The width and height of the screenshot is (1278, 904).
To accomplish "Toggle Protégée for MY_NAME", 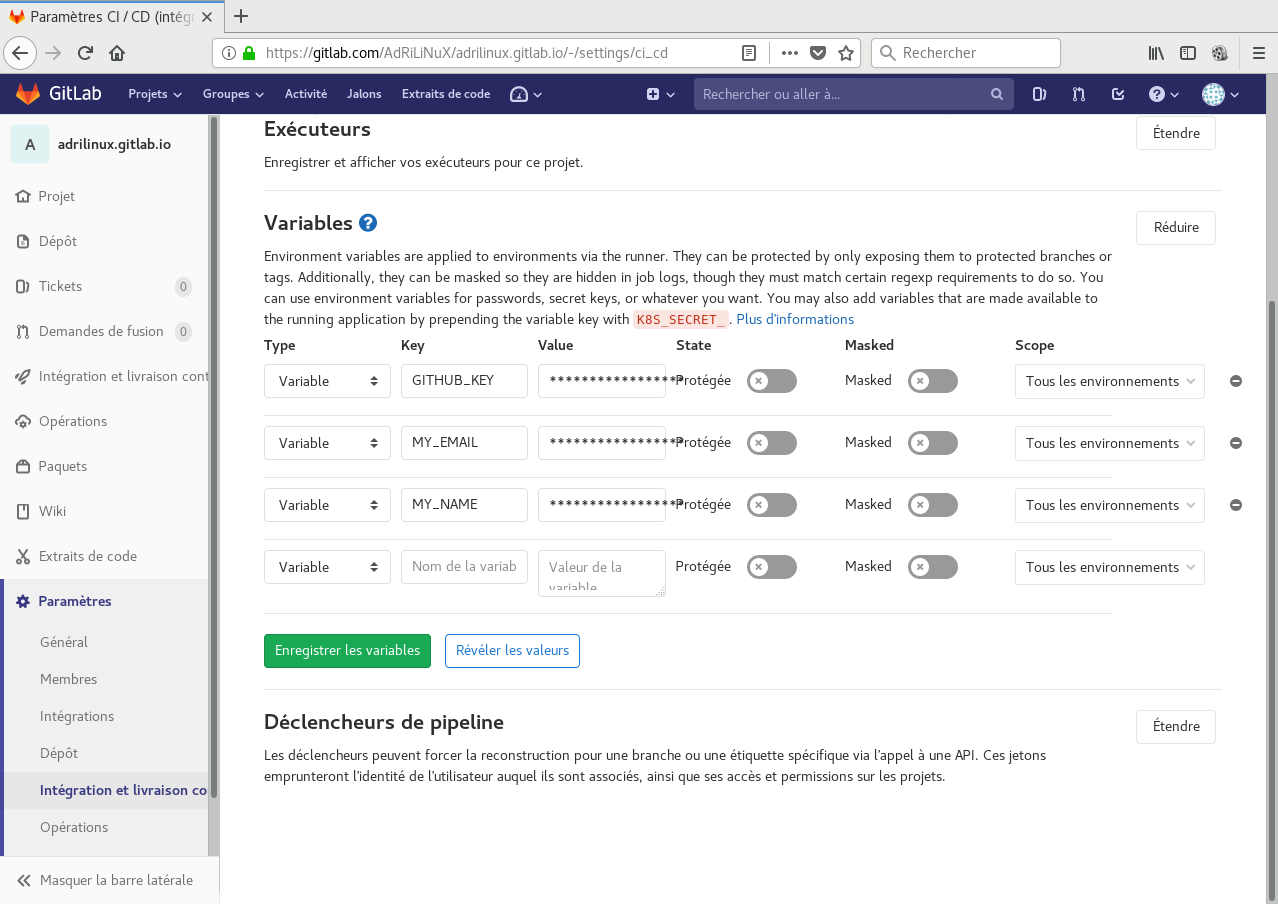I will [x=772, y=505].
